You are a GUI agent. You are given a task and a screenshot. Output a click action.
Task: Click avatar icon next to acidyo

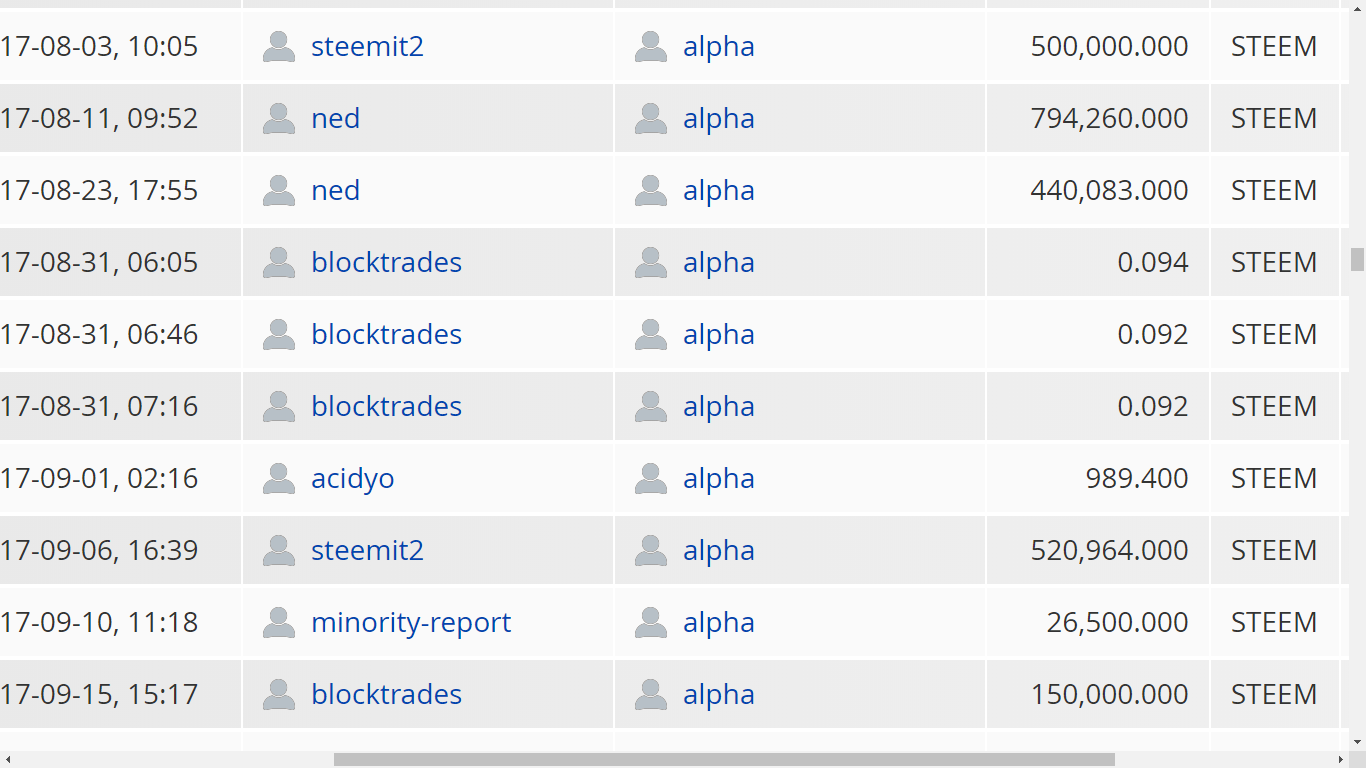coord(279,479)
